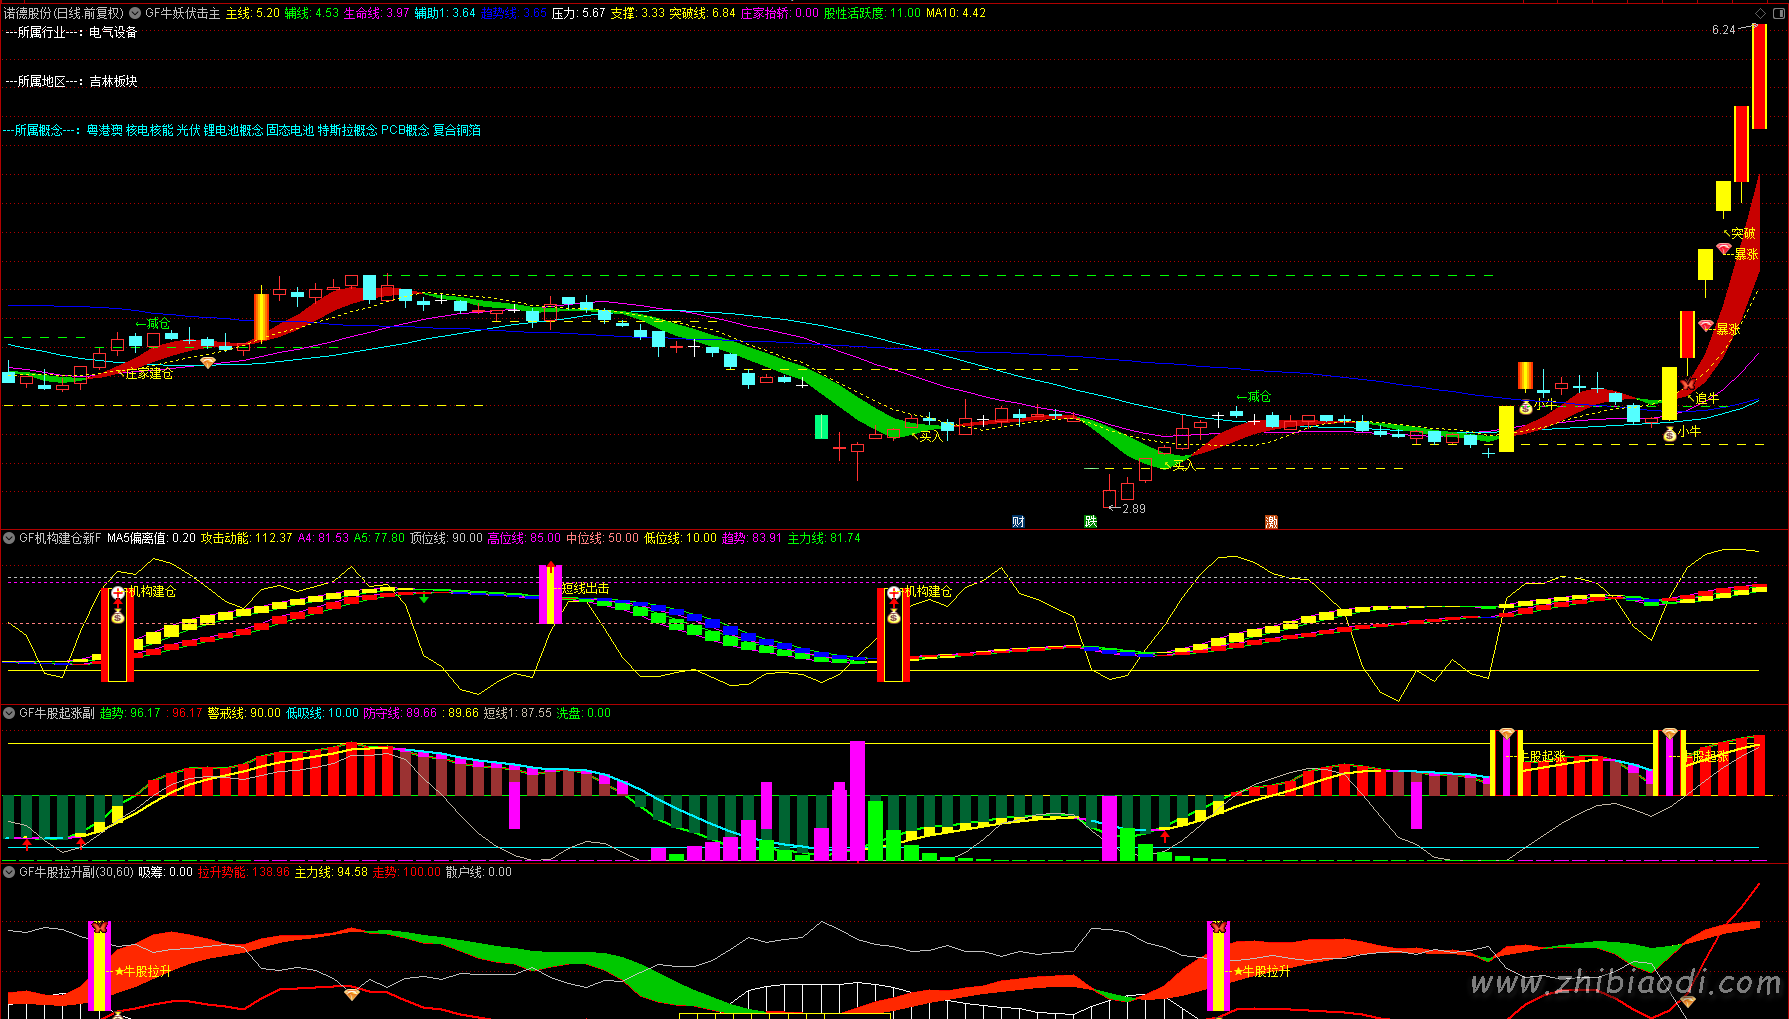The height and width of the screenshot is (1019, 1789).
Task: Click the GF牛股起涨副 indicator name
Action: [57, 713]
